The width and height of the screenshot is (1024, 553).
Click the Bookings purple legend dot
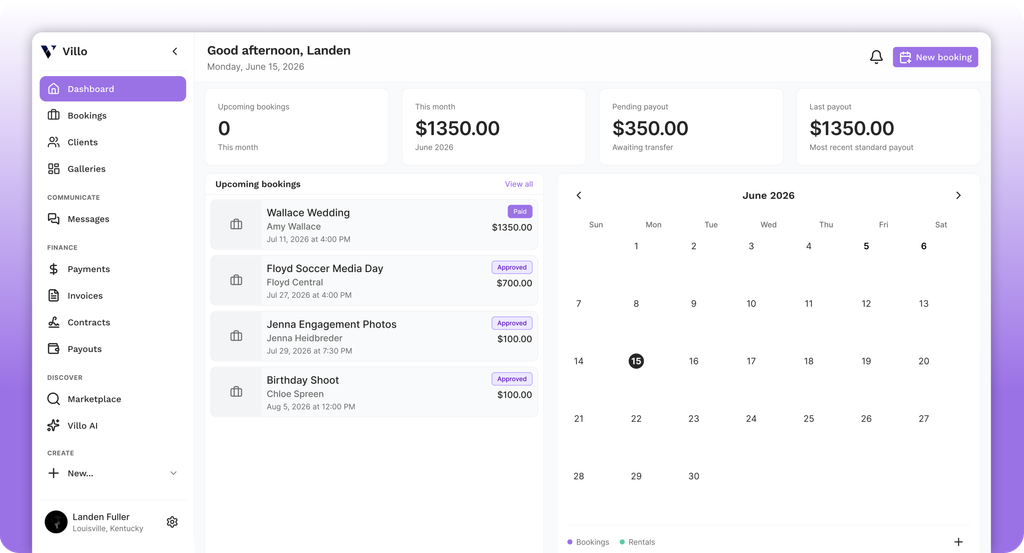pyautogui.click(x=570, y=542)
